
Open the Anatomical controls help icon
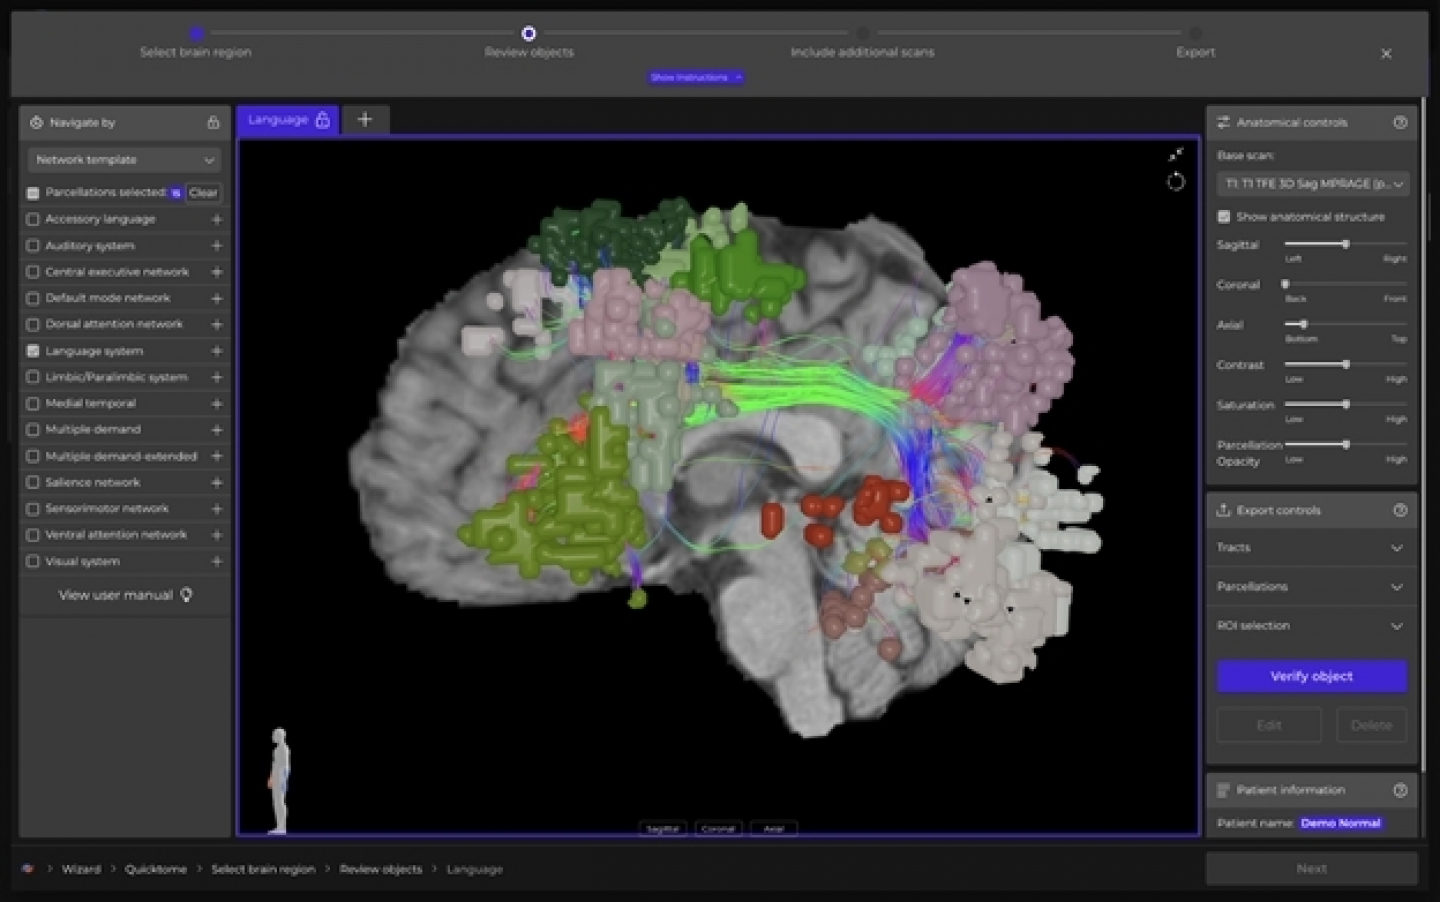coord(1401,122)
